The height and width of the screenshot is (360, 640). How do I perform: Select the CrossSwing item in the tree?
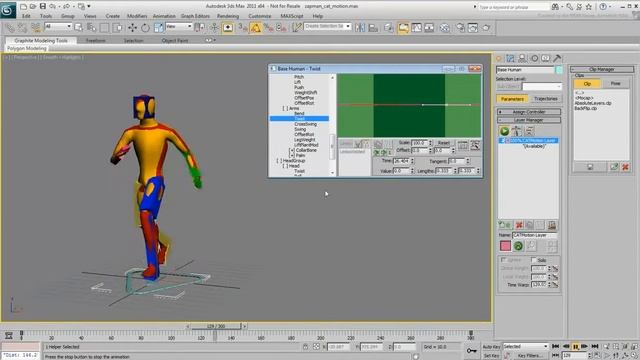point(305,124)
